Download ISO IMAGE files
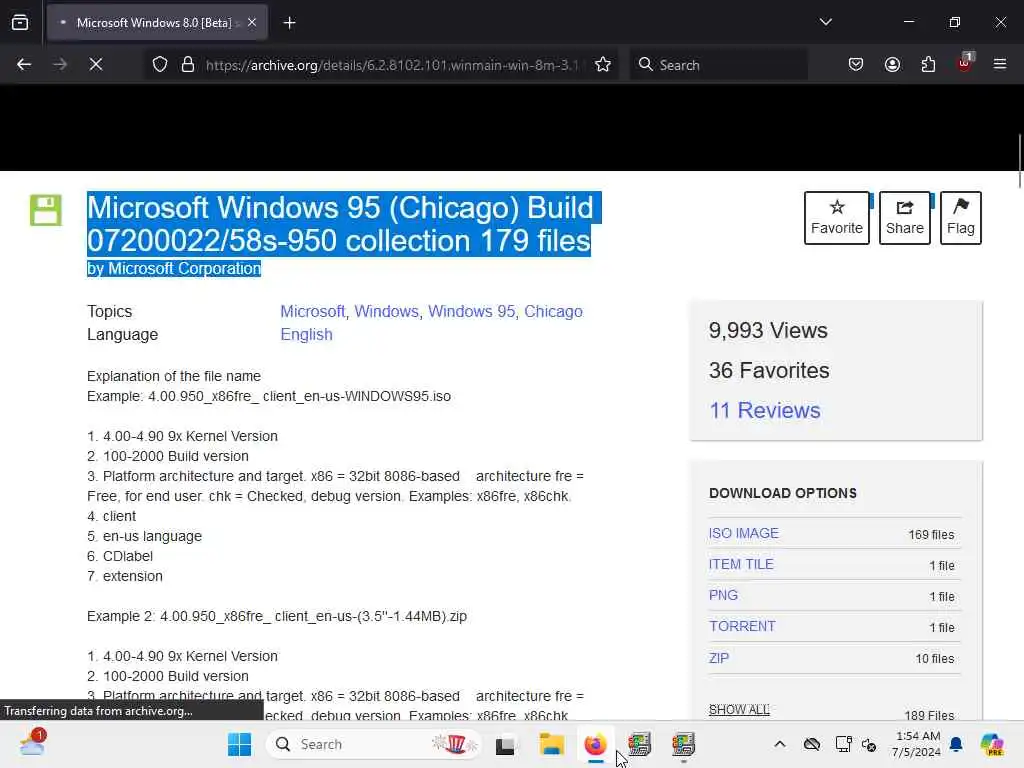Viewport: 1024px width, 768px height. click(744, 534)
